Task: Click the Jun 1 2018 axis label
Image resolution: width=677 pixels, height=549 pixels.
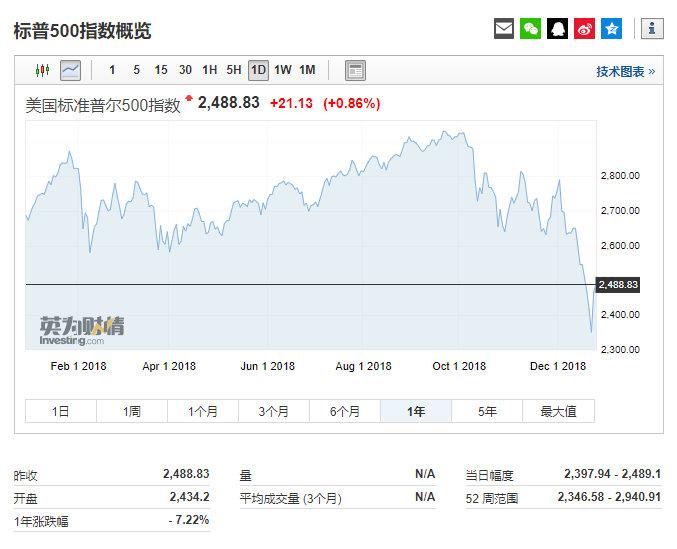Action: click(267, 366)
